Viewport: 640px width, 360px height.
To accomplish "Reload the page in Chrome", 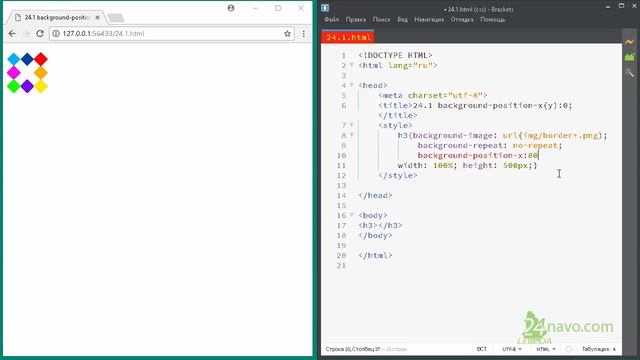I will pos(40,33).
